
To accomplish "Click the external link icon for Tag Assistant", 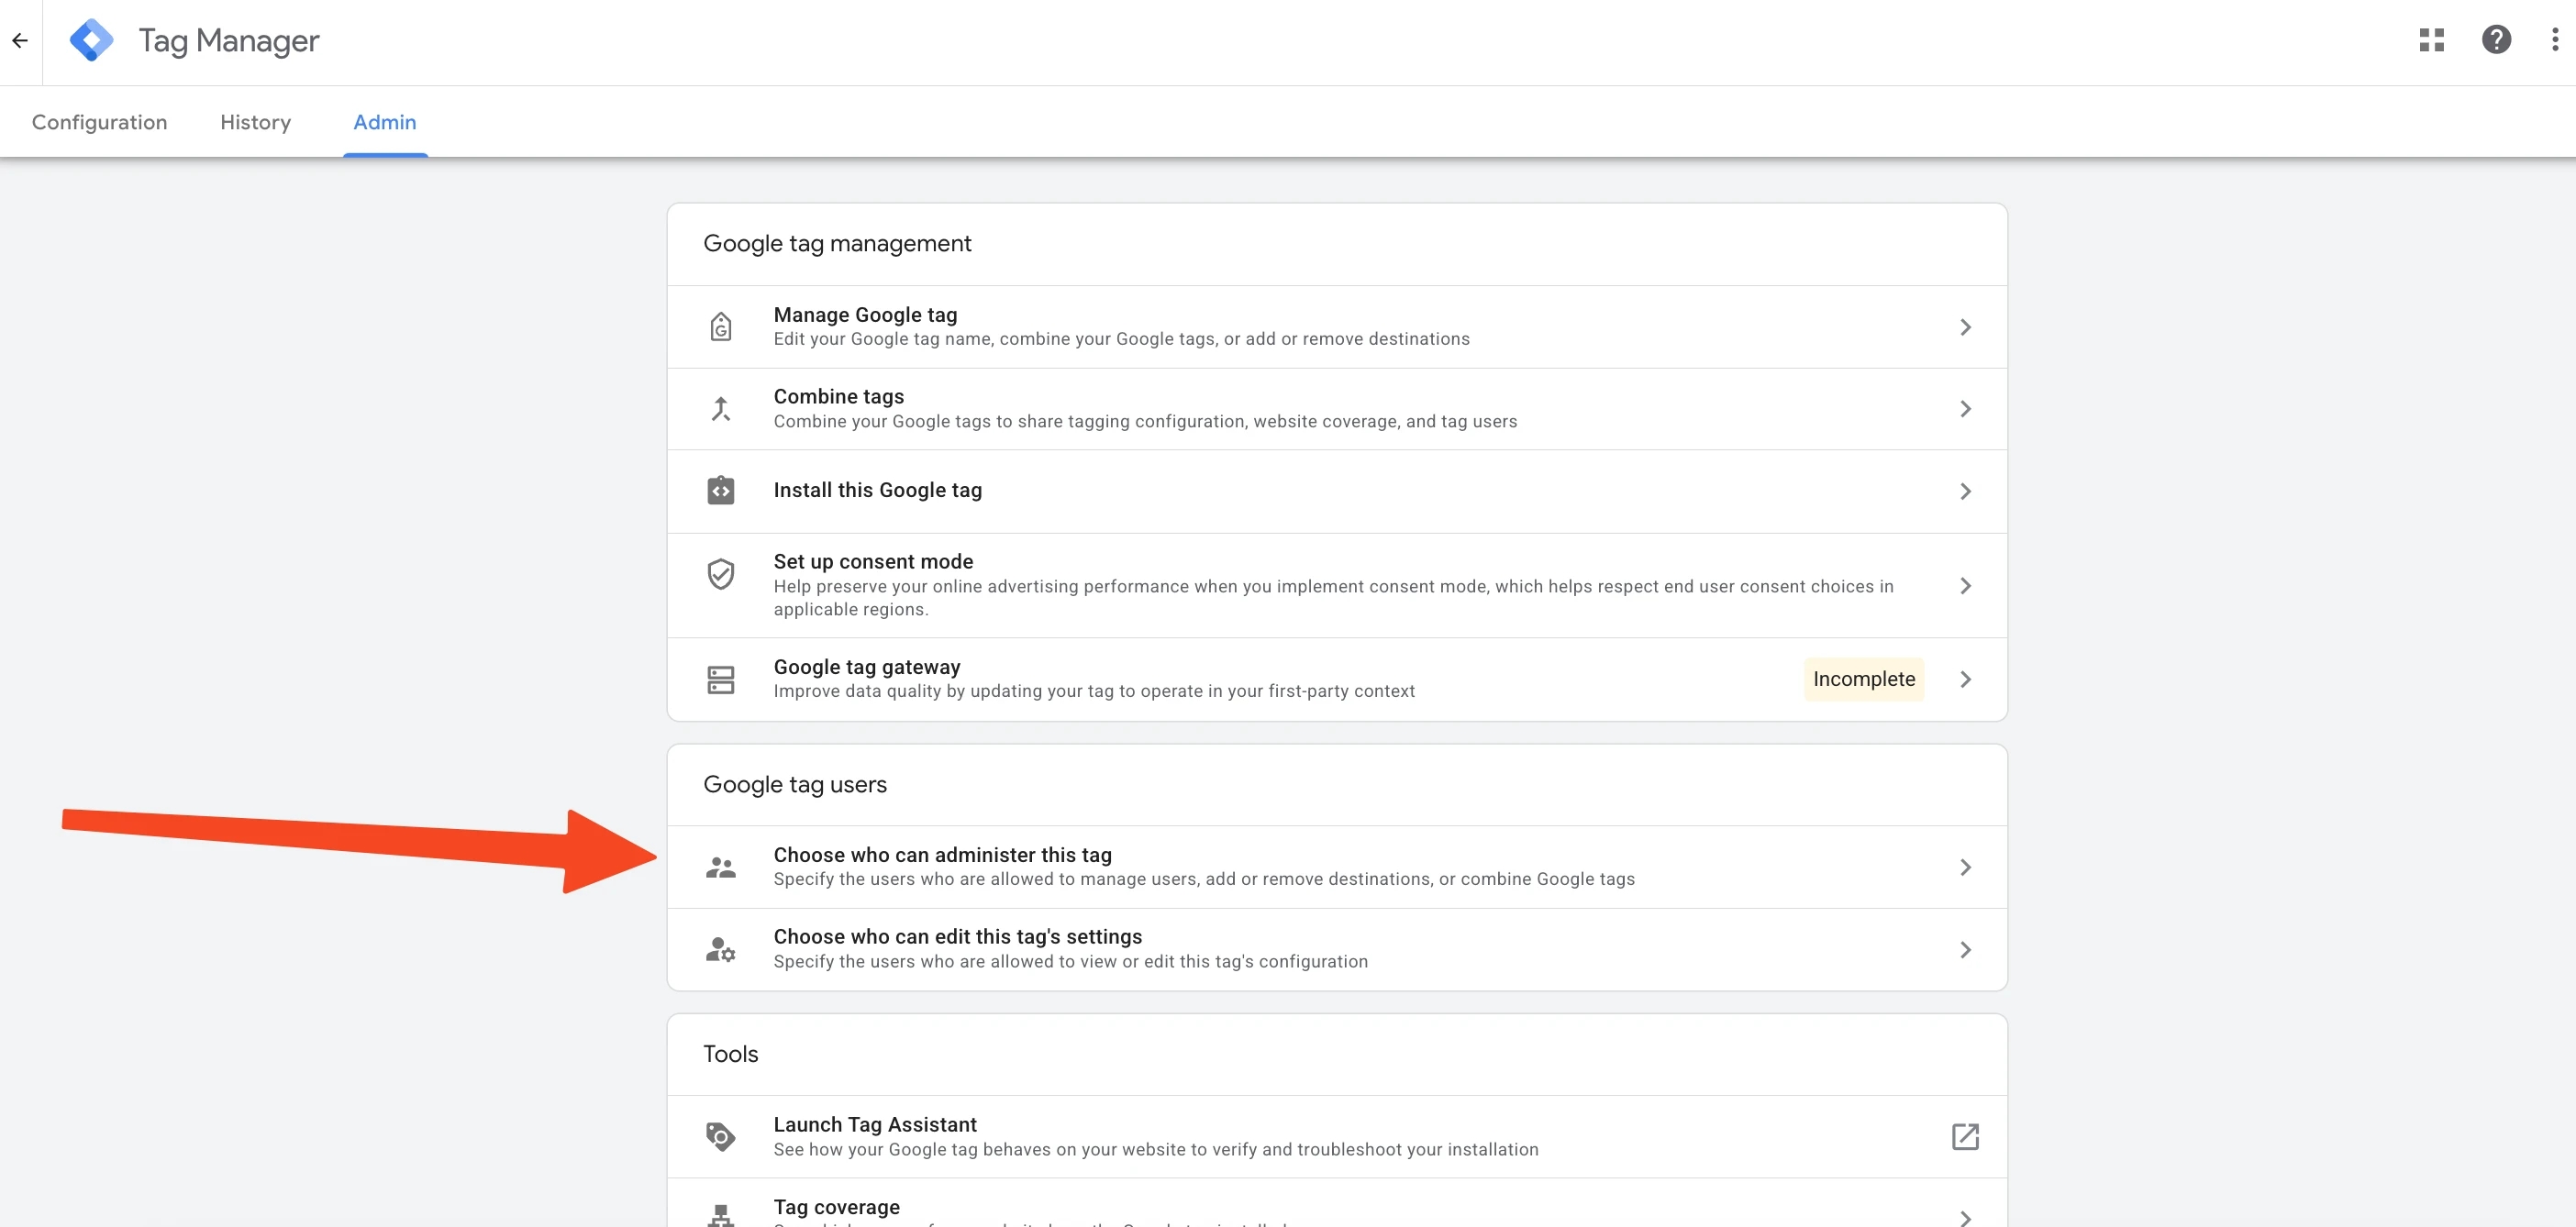I will [1965, 1137].
